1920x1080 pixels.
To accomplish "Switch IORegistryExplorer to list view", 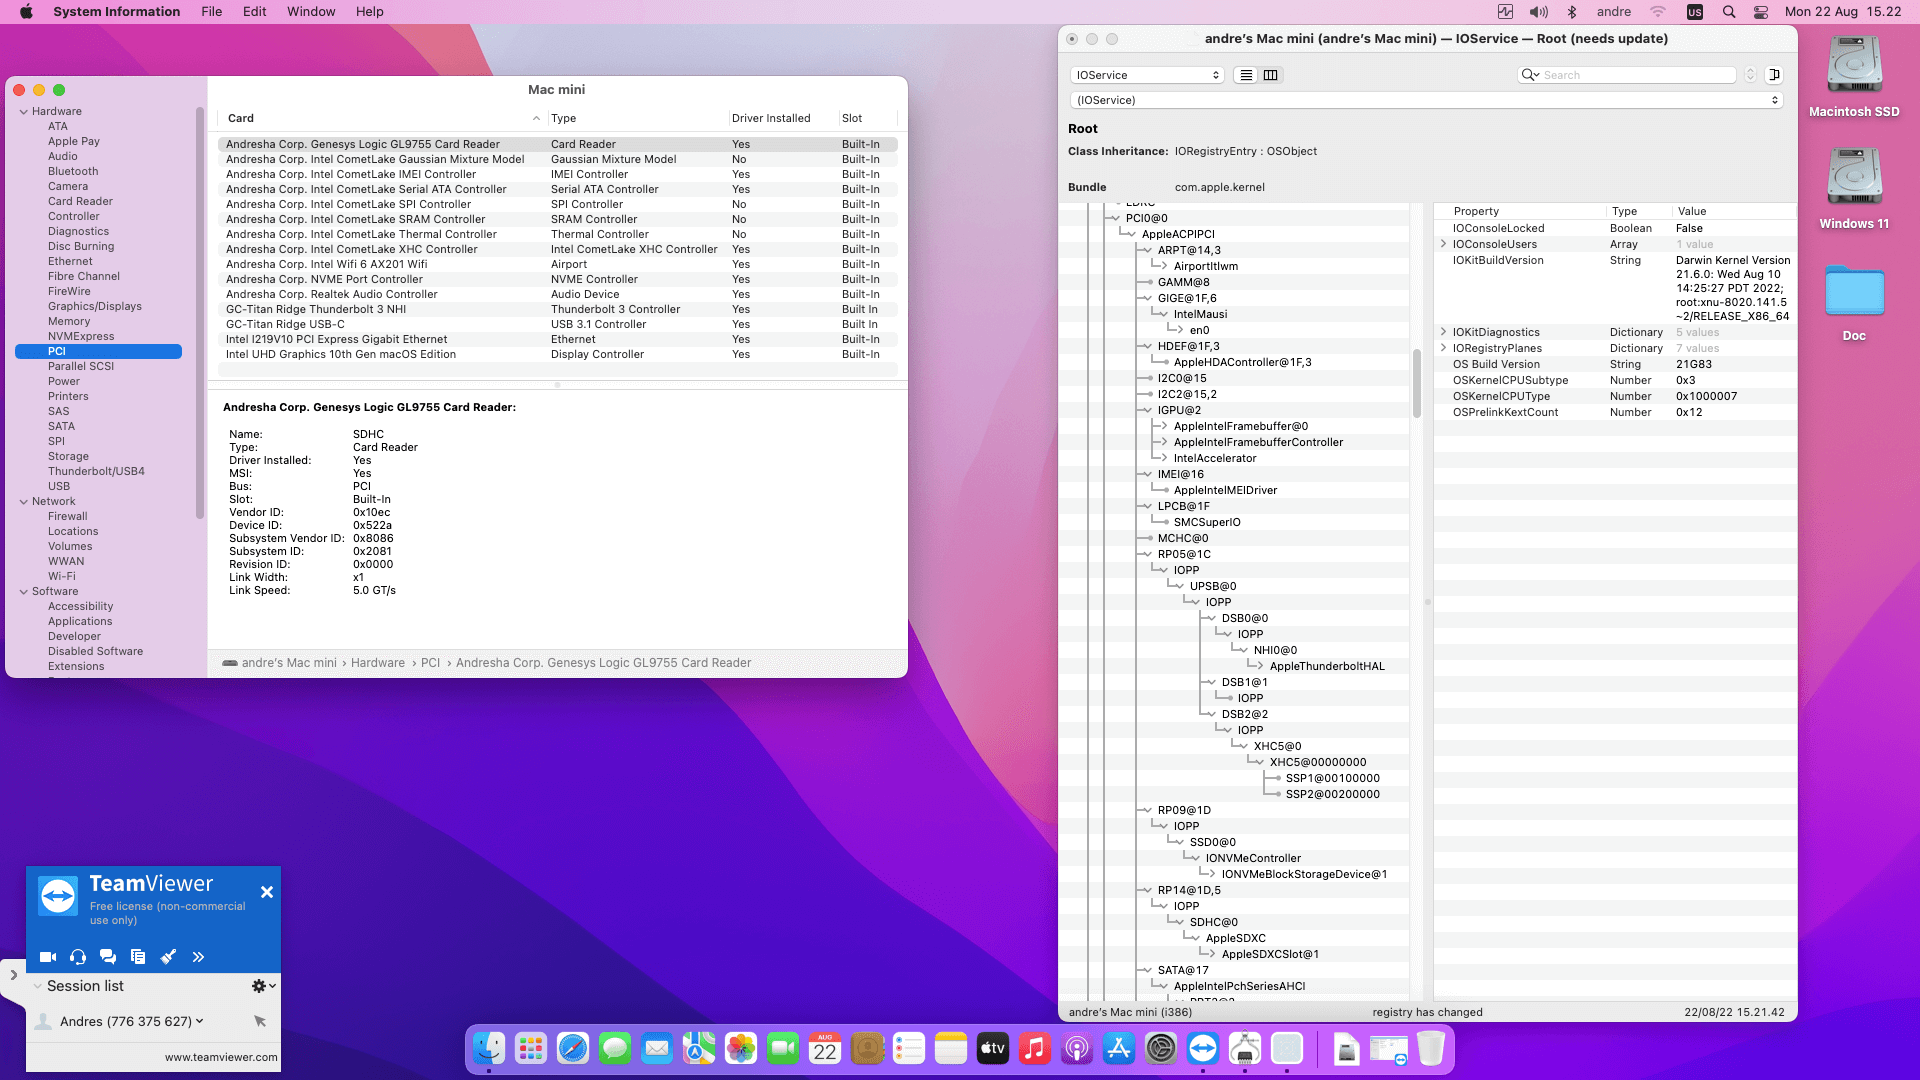I will click(x=1245, y=75).
